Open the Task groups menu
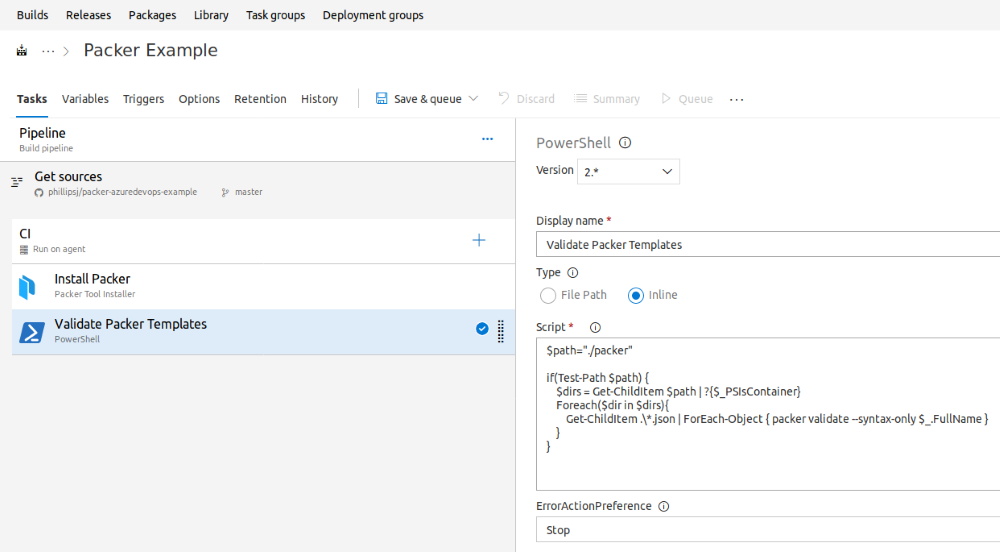This screenshot has height=552, width=1000. 276,15
